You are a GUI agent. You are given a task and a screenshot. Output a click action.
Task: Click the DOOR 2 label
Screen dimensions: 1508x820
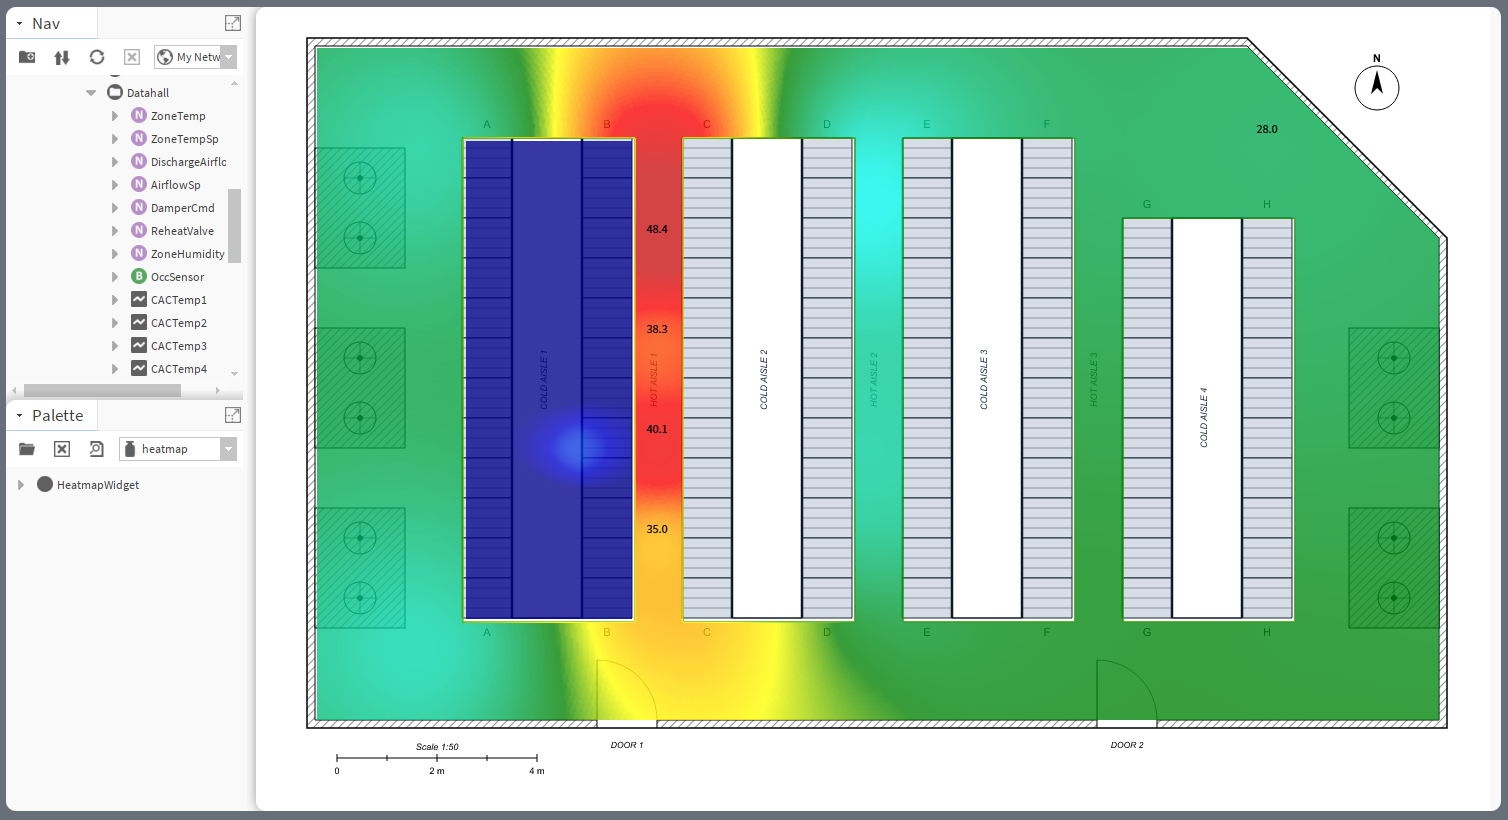pos(1127,745)
